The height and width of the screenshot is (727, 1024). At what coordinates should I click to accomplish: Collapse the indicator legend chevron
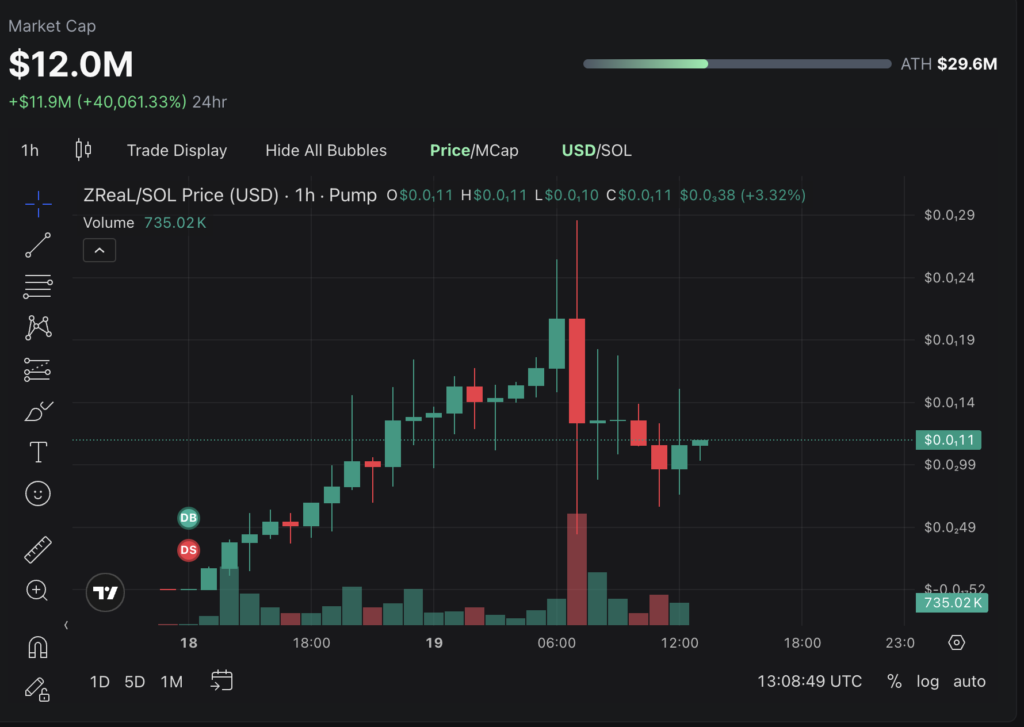coord(99,250)
